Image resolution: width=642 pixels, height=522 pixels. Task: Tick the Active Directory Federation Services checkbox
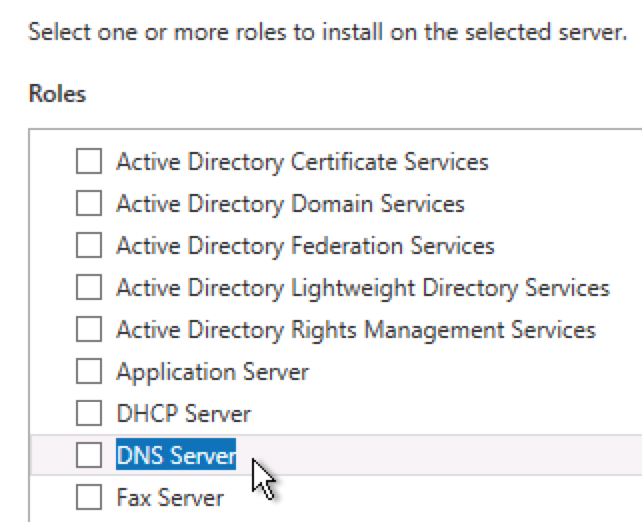(89, 245)
